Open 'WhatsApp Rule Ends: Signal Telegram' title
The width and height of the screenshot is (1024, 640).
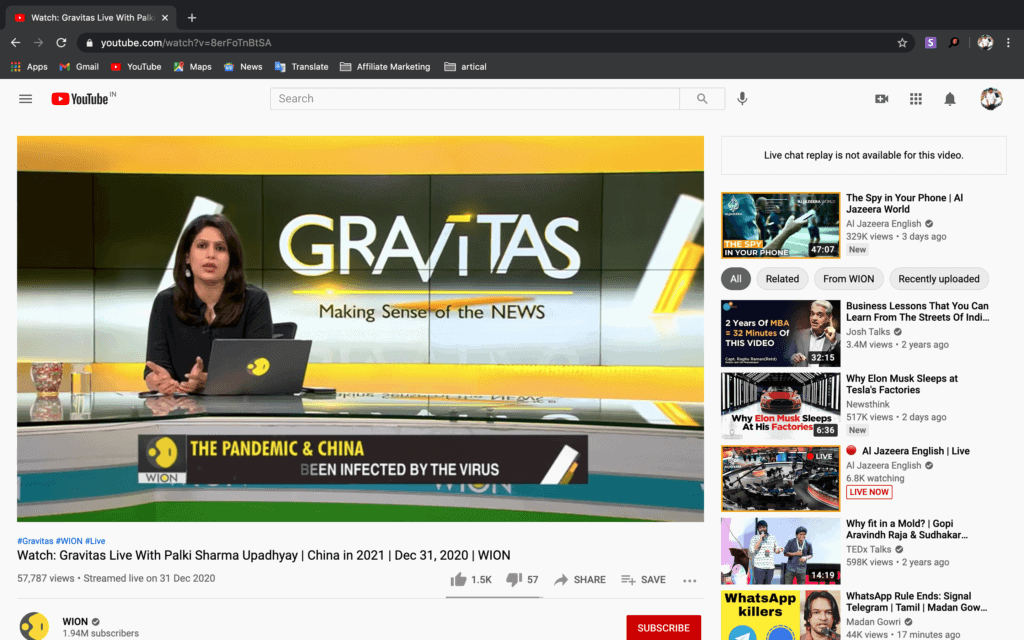(x=916, y=601)
